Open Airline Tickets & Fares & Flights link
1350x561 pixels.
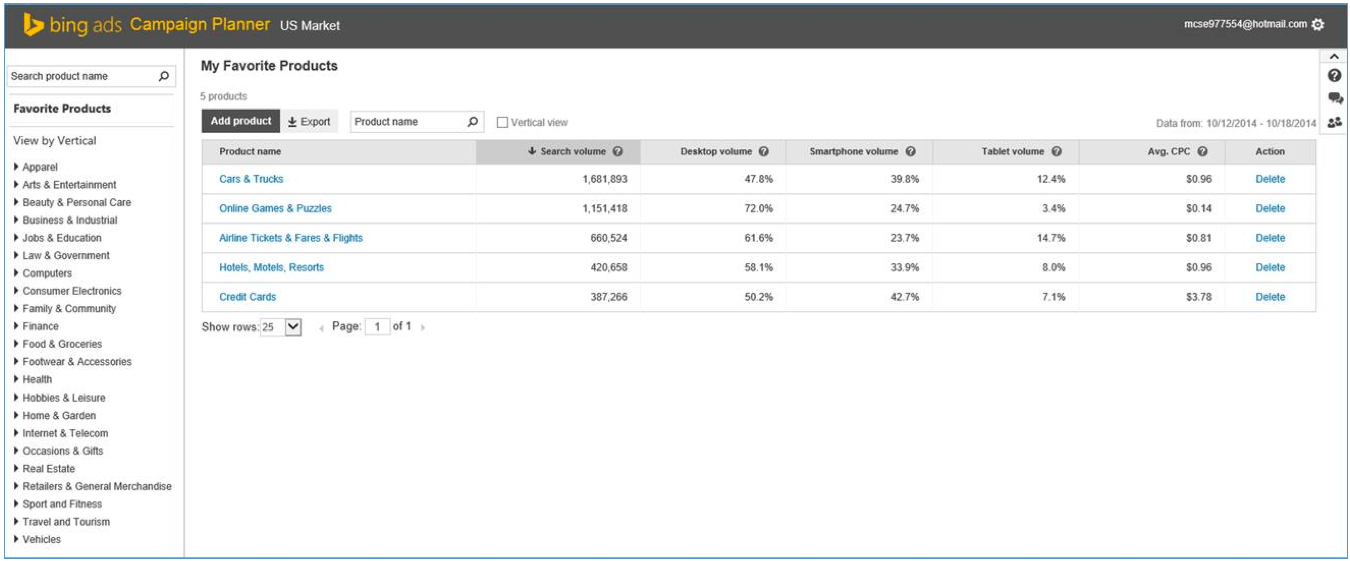tap(291, 238)
